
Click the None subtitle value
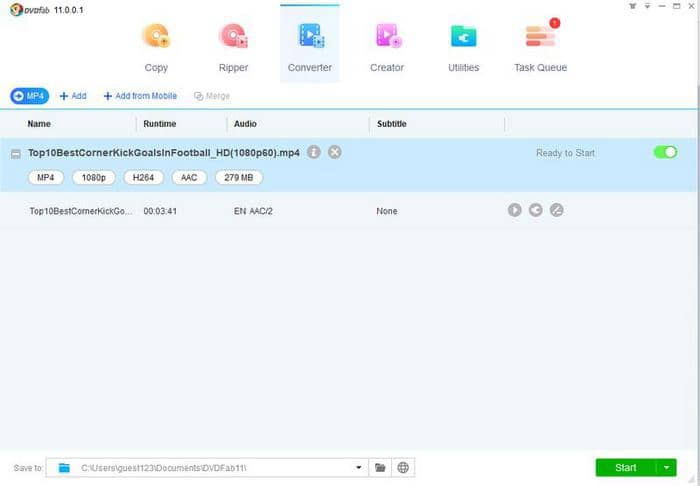387,211
